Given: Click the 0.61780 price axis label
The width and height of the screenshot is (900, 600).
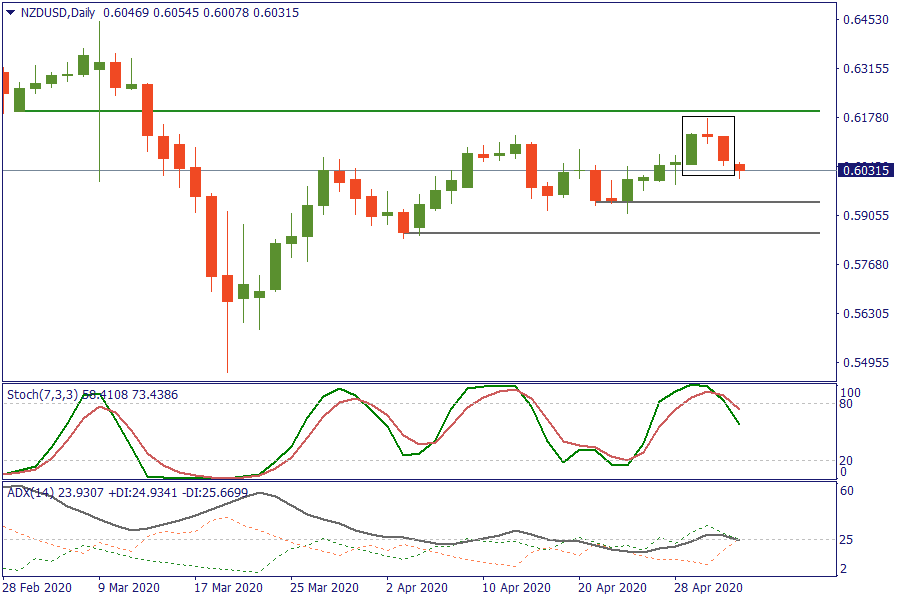Looking at the screenshot, I should tap(866, 118).
